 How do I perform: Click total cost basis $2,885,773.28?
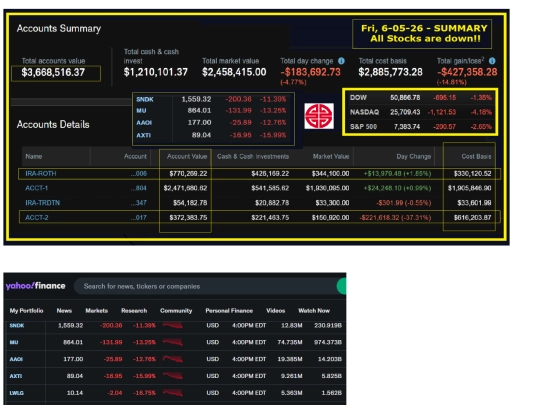click(390, 72)
